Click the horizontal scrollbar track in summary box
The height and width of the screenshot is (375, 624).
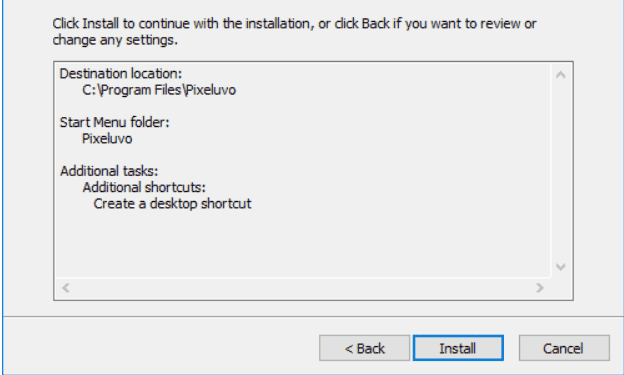303,287
